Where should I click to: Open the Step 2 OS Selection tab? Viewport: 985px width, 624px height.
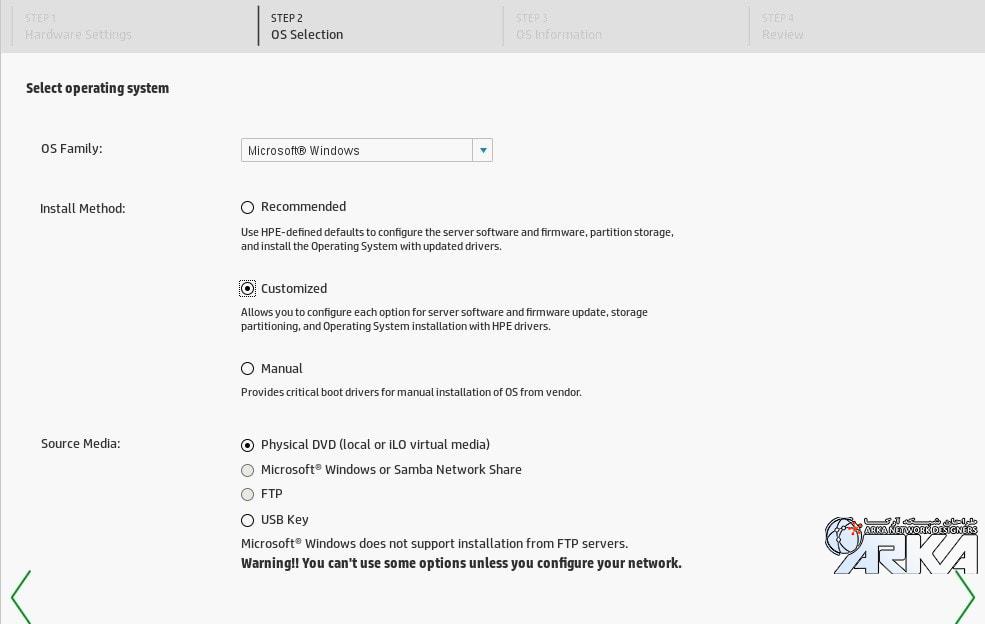[x=307, y=26]
